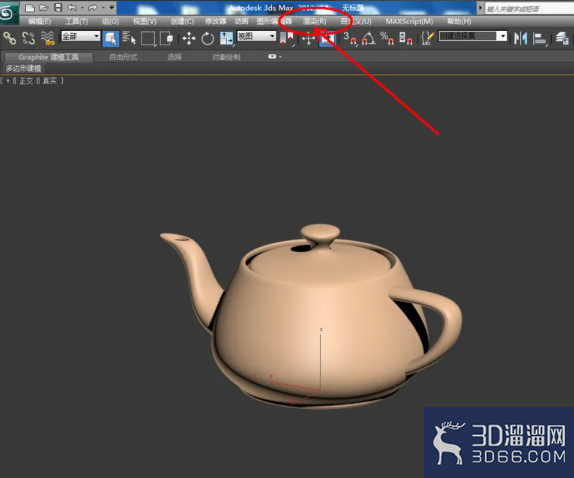Switch to the 自由形式 ribbon tab

[x=123, y=57]
